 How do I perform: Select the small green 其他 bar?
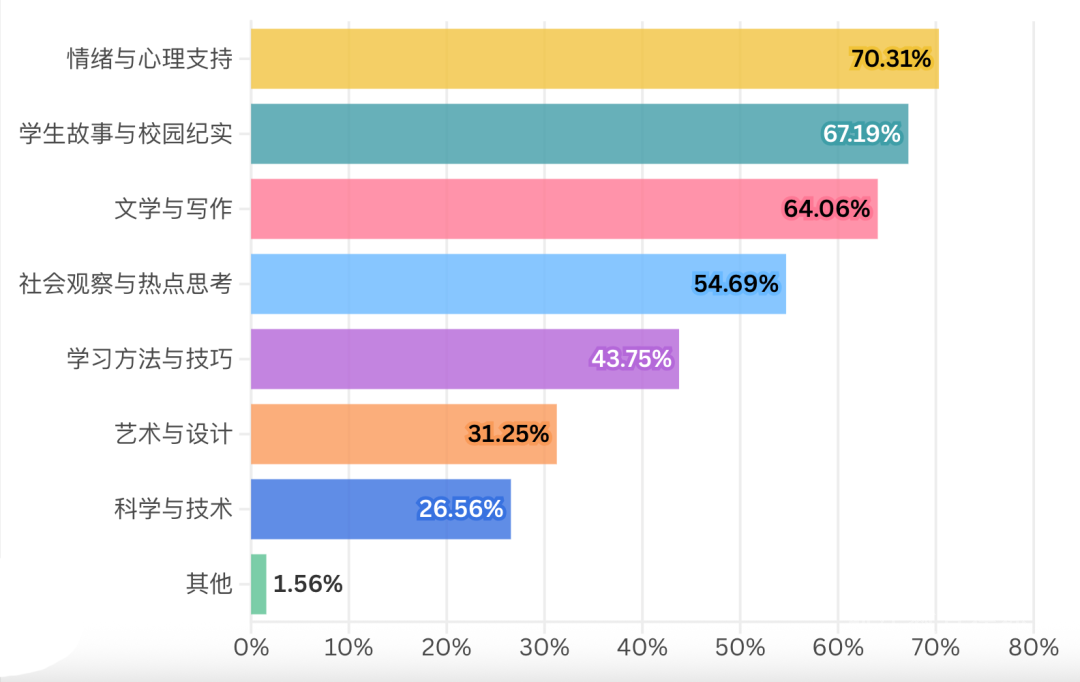click(x=258, y=584)
